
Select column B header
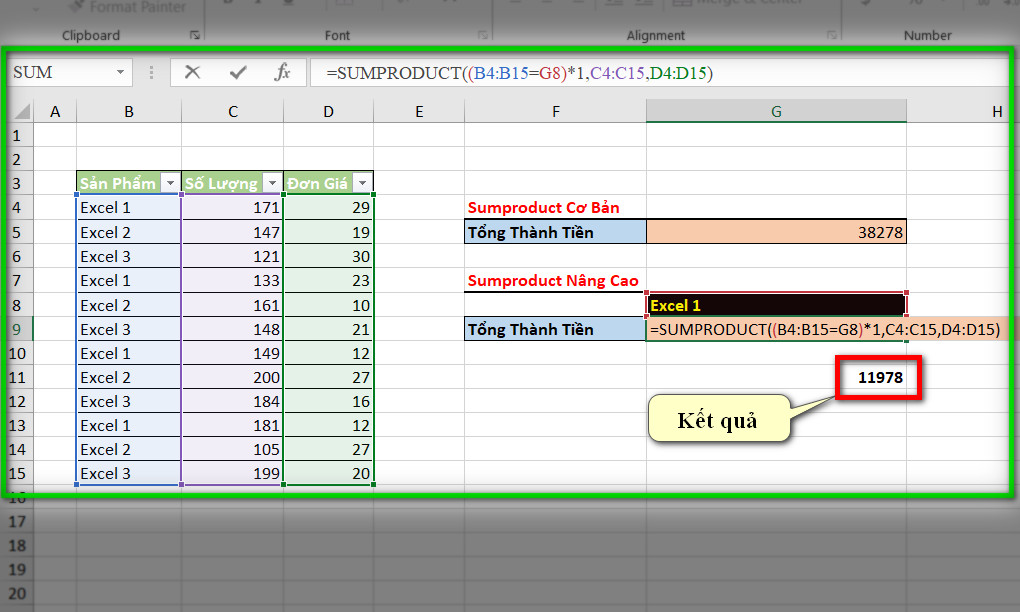click(x=129, y=111)
